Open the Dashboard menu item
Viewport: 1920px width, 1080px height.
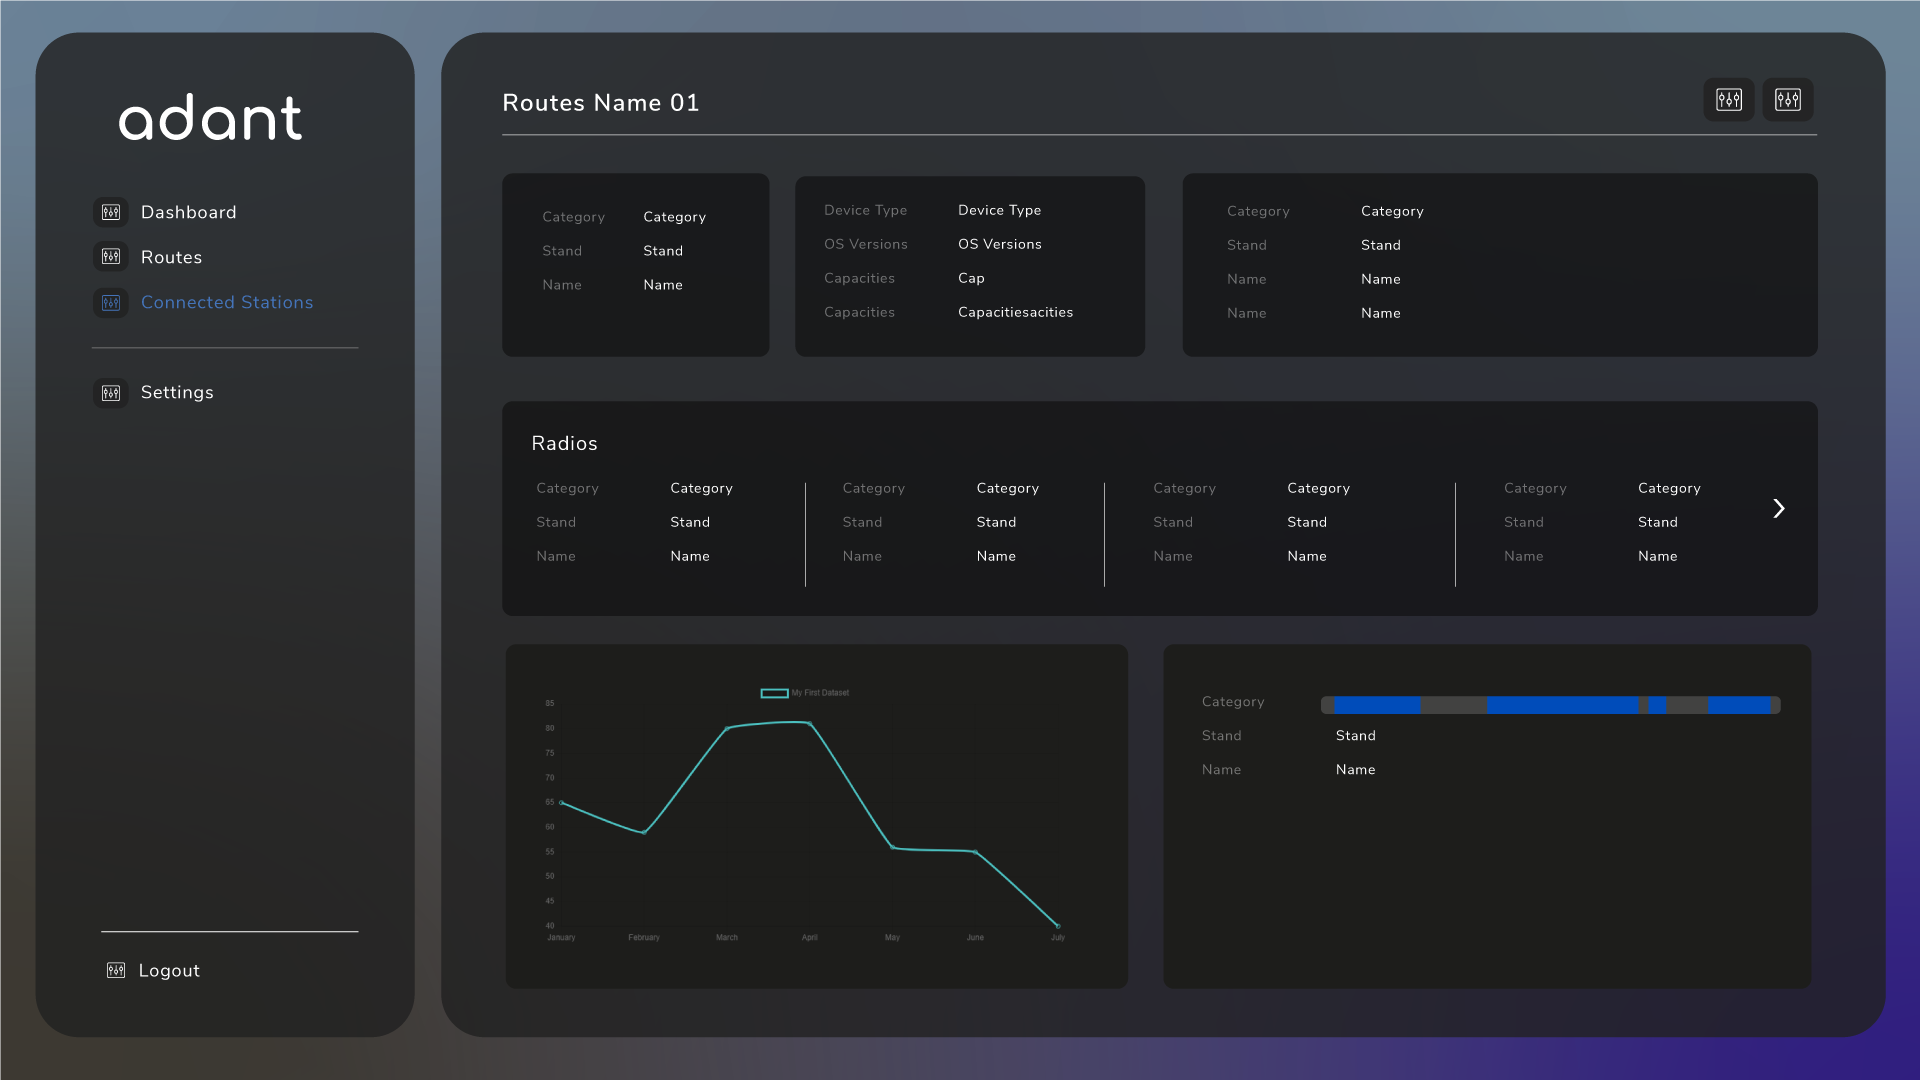(189, 212)
